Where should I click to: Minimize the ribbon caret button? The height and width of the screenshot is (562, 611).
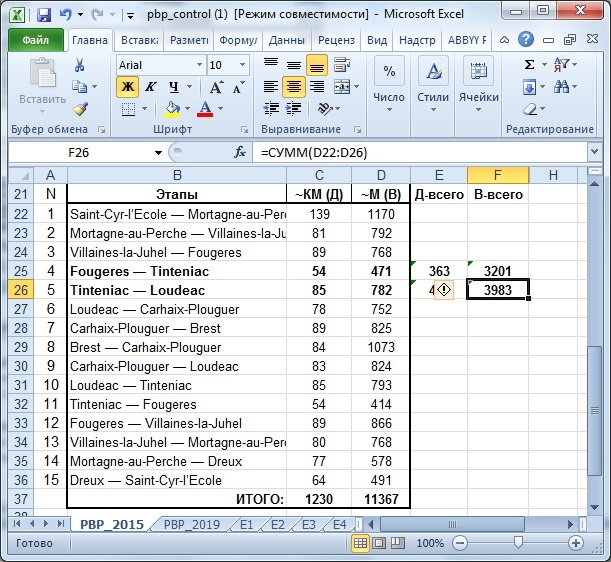tap(504, 40)
